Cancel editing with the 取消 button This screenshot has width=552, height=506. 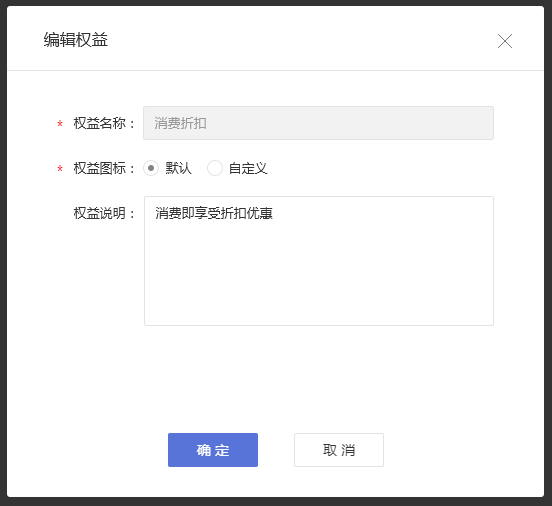coord(339,450)
